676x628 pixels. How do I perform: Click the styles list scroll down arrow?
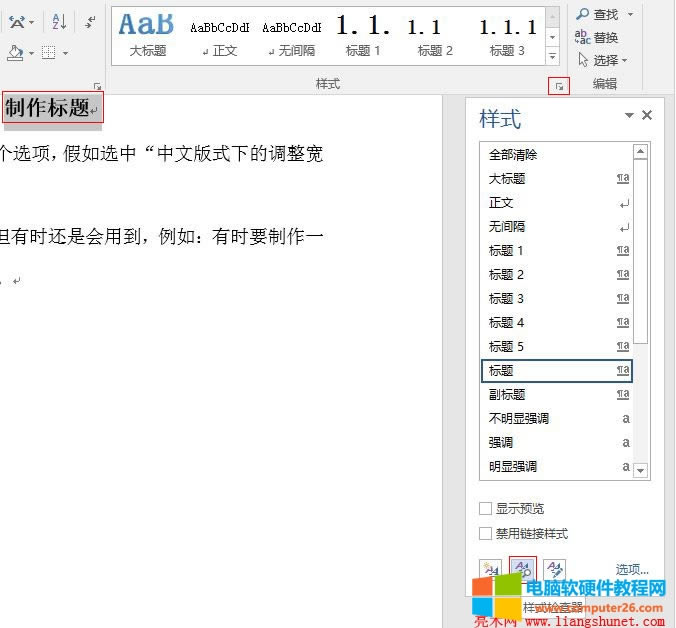pyautogui.click(x=641, y=469)
